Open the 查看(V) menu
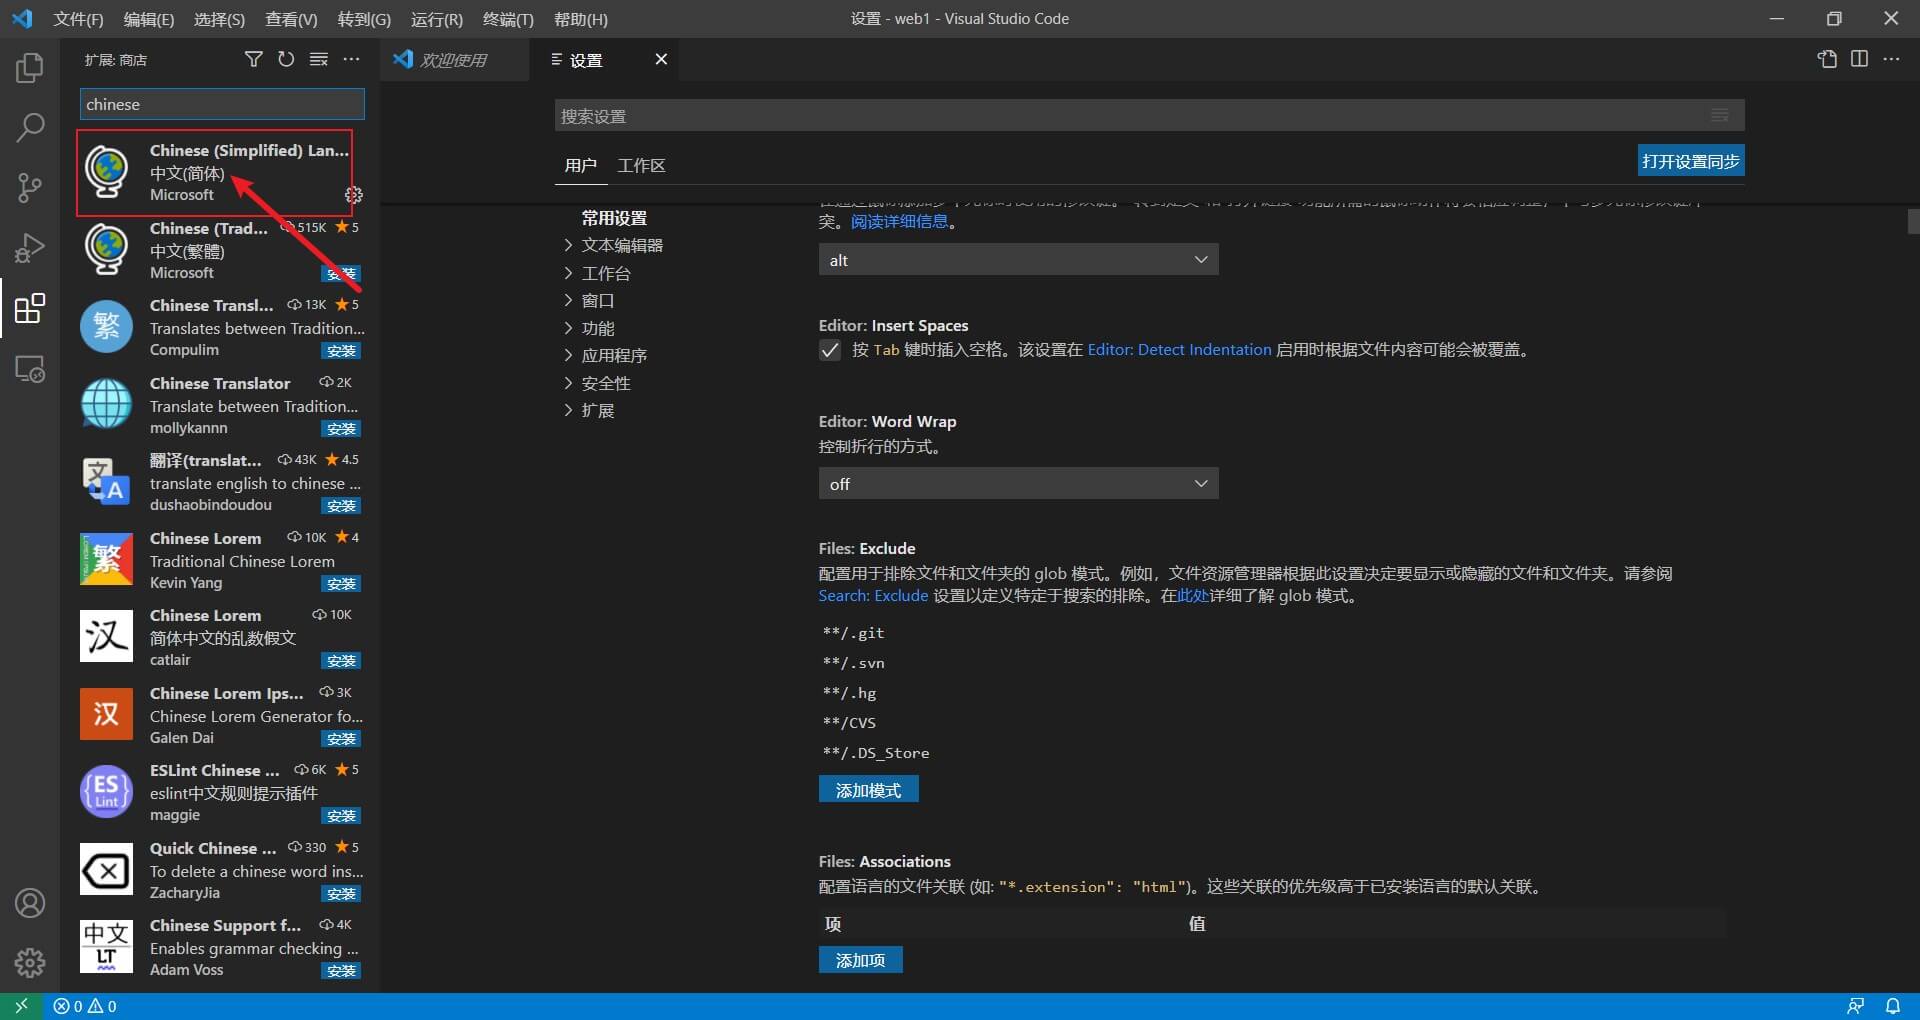Image resolution: width=1920 pixels, height=1020 pixels. click(291, 19)
